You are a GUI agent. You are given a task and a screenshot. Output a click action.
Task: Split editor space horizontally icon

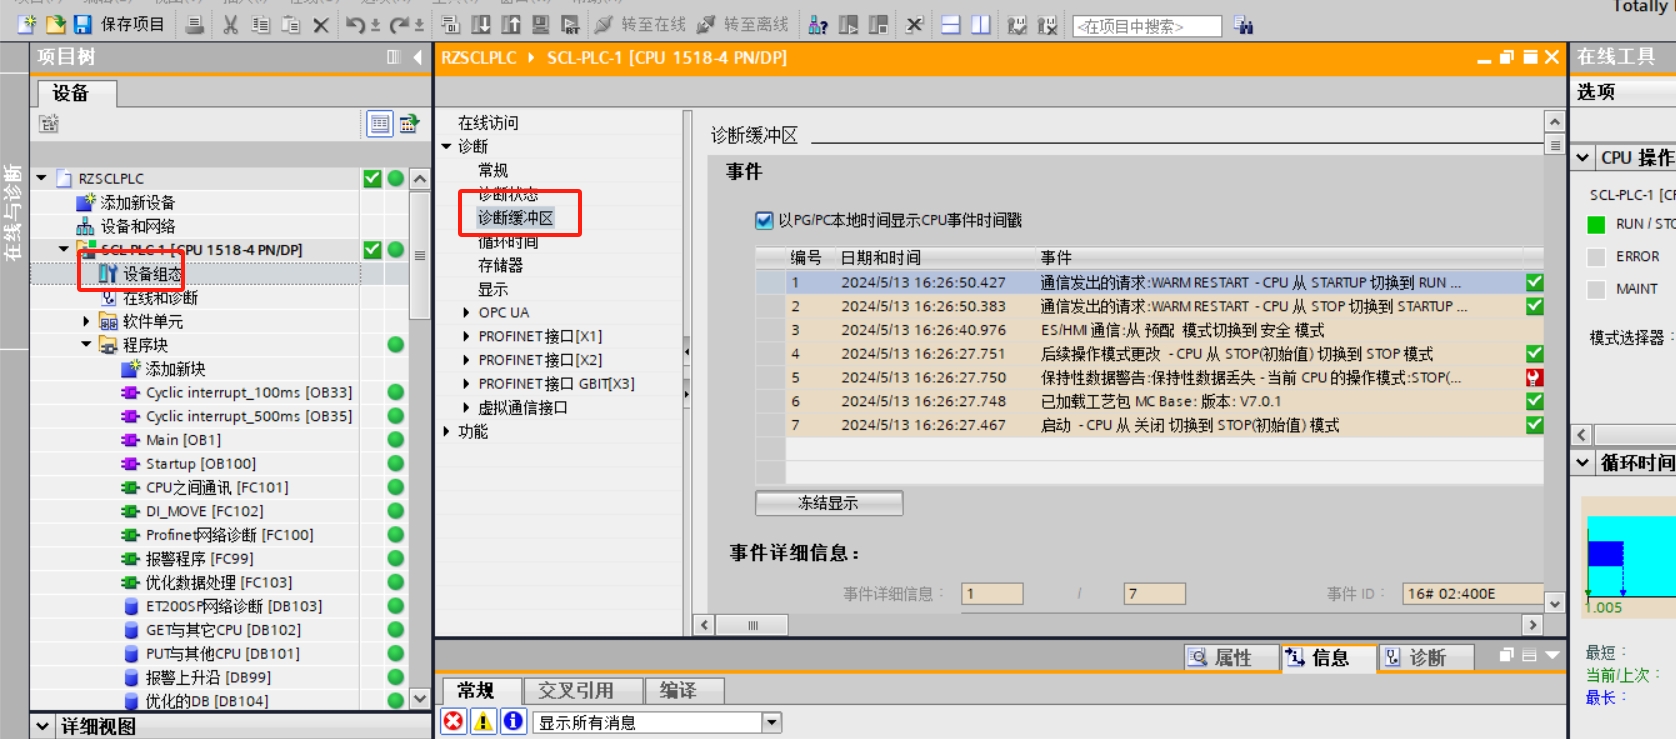click(x=951, y=25)
